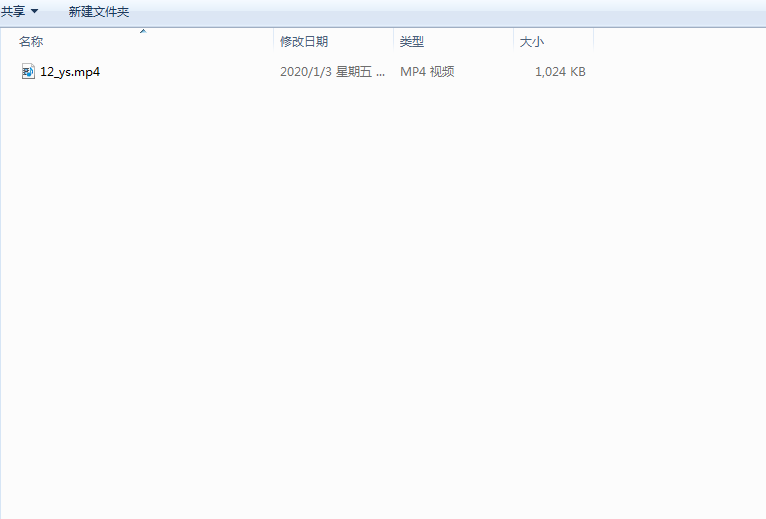Click the 新建文件夹 new folder button
The width and height of the screenshot is (766, 519).
[99, 11]
